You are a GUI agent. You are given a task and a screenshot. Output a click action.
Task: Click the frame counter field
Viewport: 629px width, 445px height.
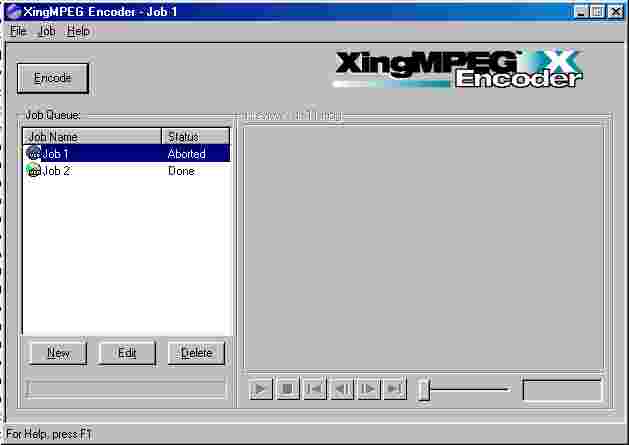click(x=562, y=389)
